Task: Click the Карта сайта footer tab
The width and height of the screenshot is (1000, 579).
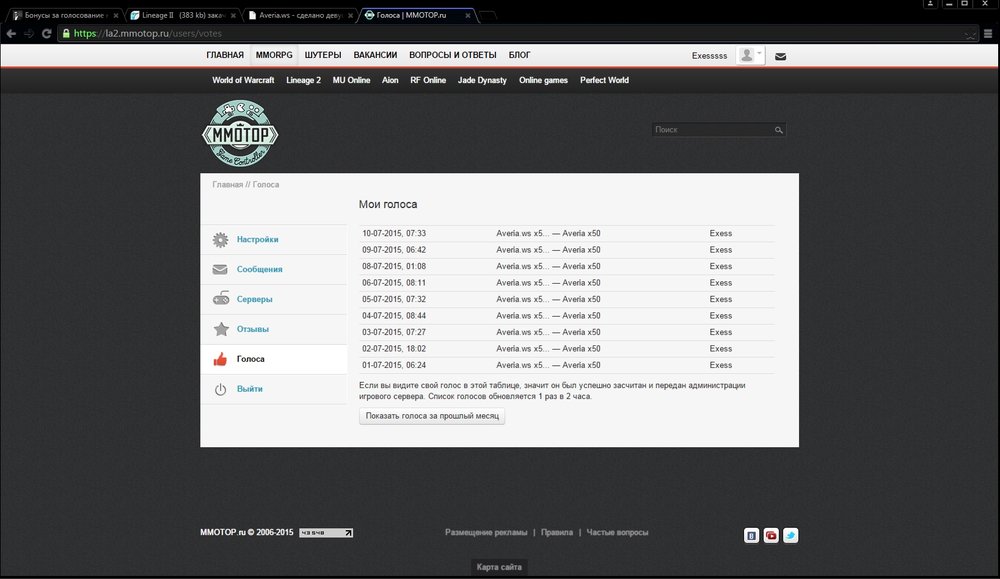Action: (x=499, y=567)
